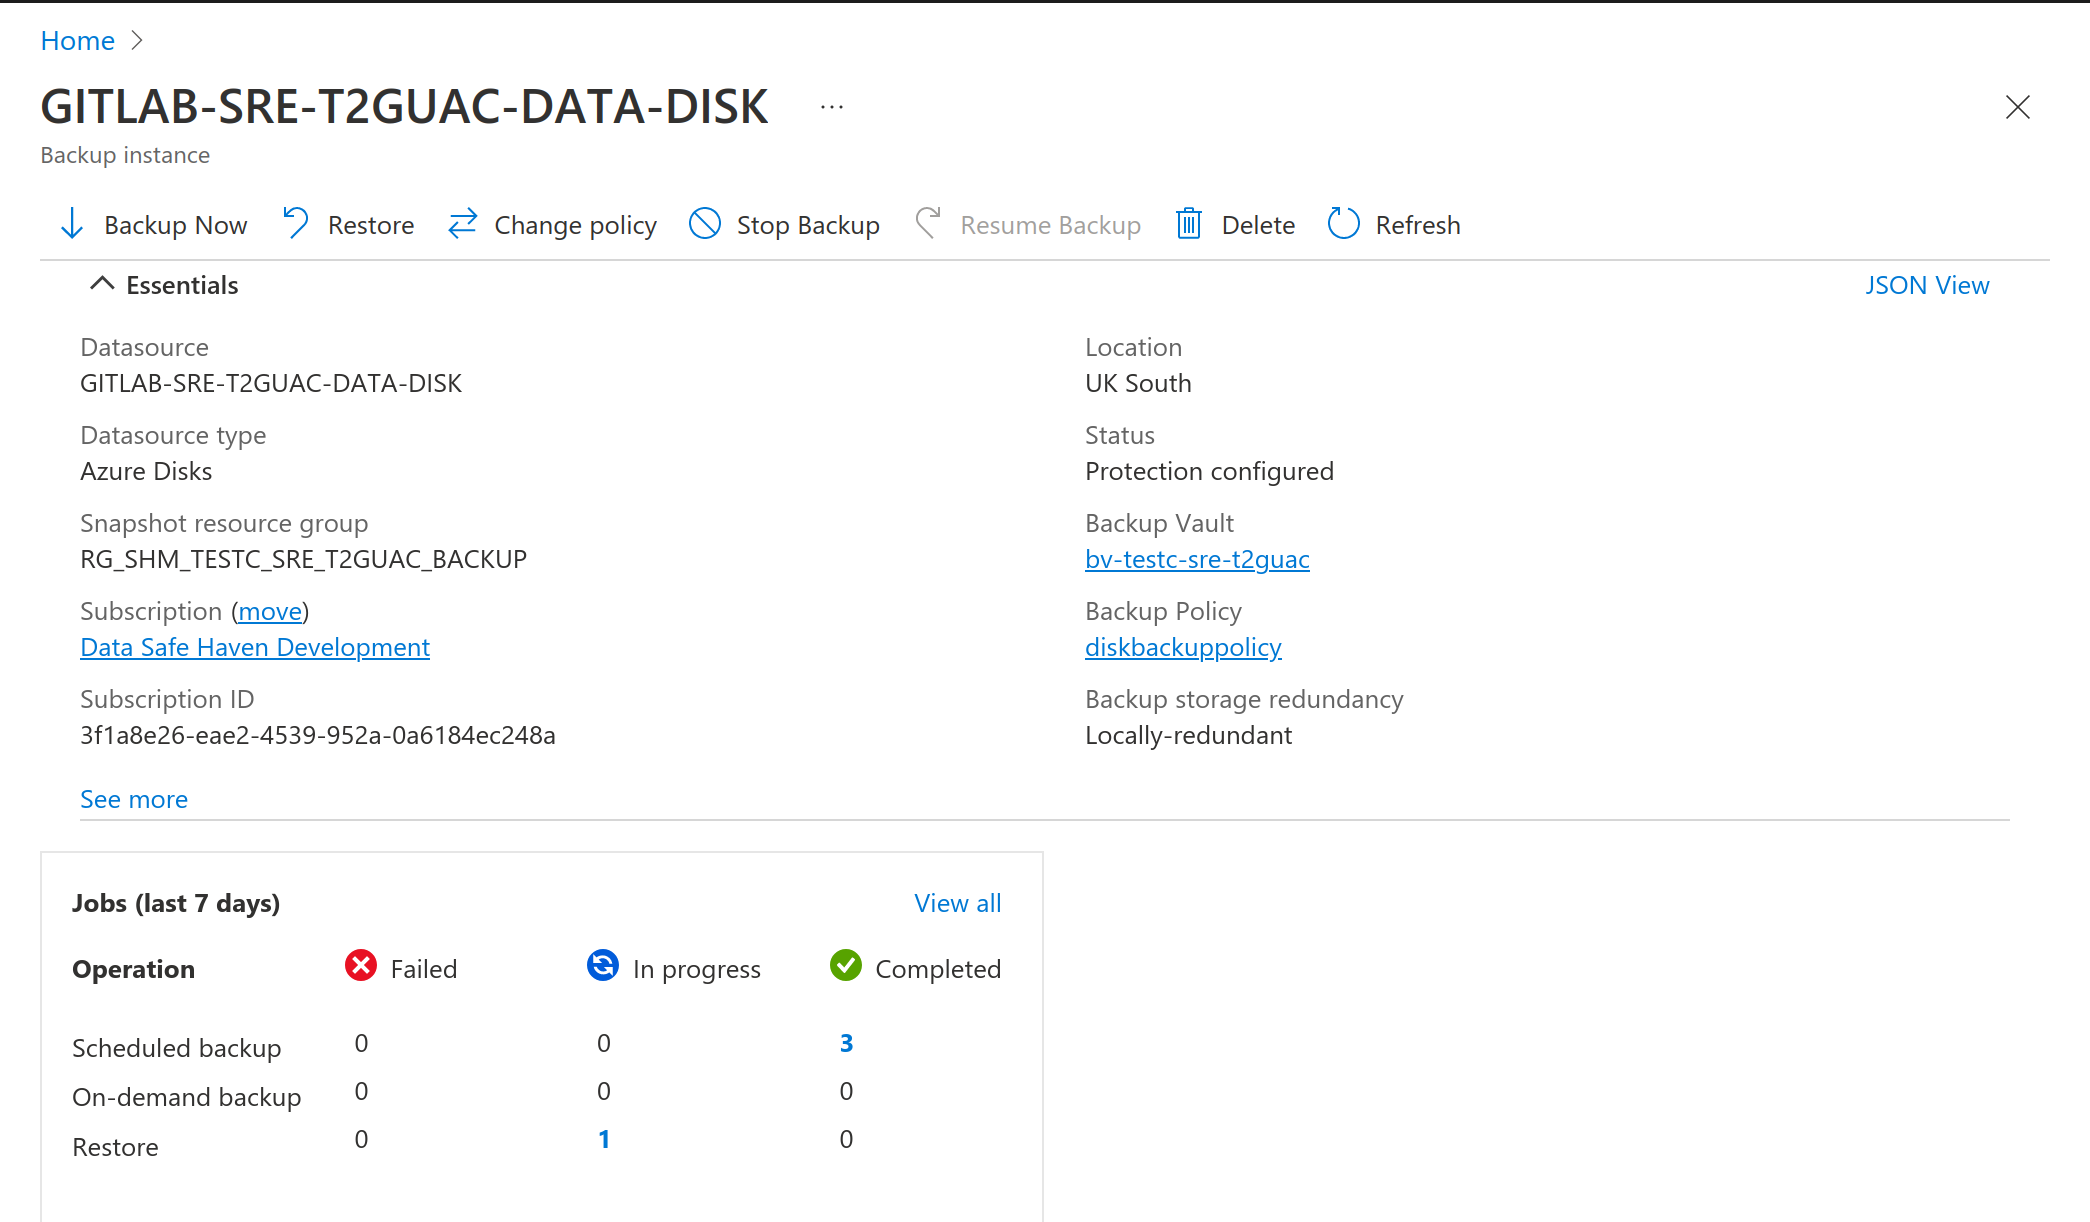Click the Refresh label in toolbar
Viewport: 2090px width, 1222px height.
pyautogui.click(x=1418, y=225)
